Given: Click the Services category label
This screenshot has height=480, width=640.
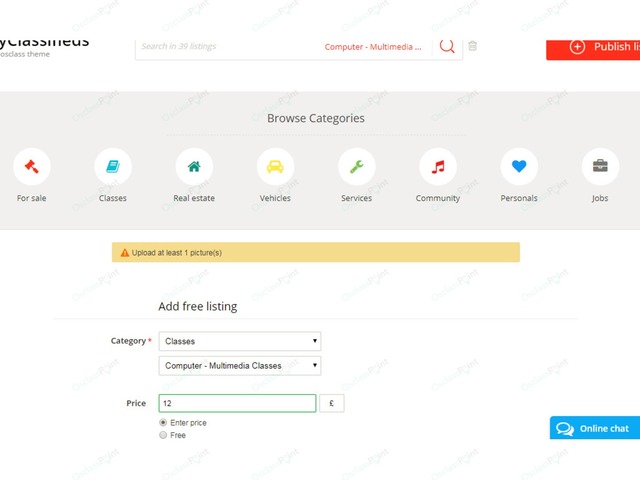Looking at the screenshot, I should click(x=356, y=198).
